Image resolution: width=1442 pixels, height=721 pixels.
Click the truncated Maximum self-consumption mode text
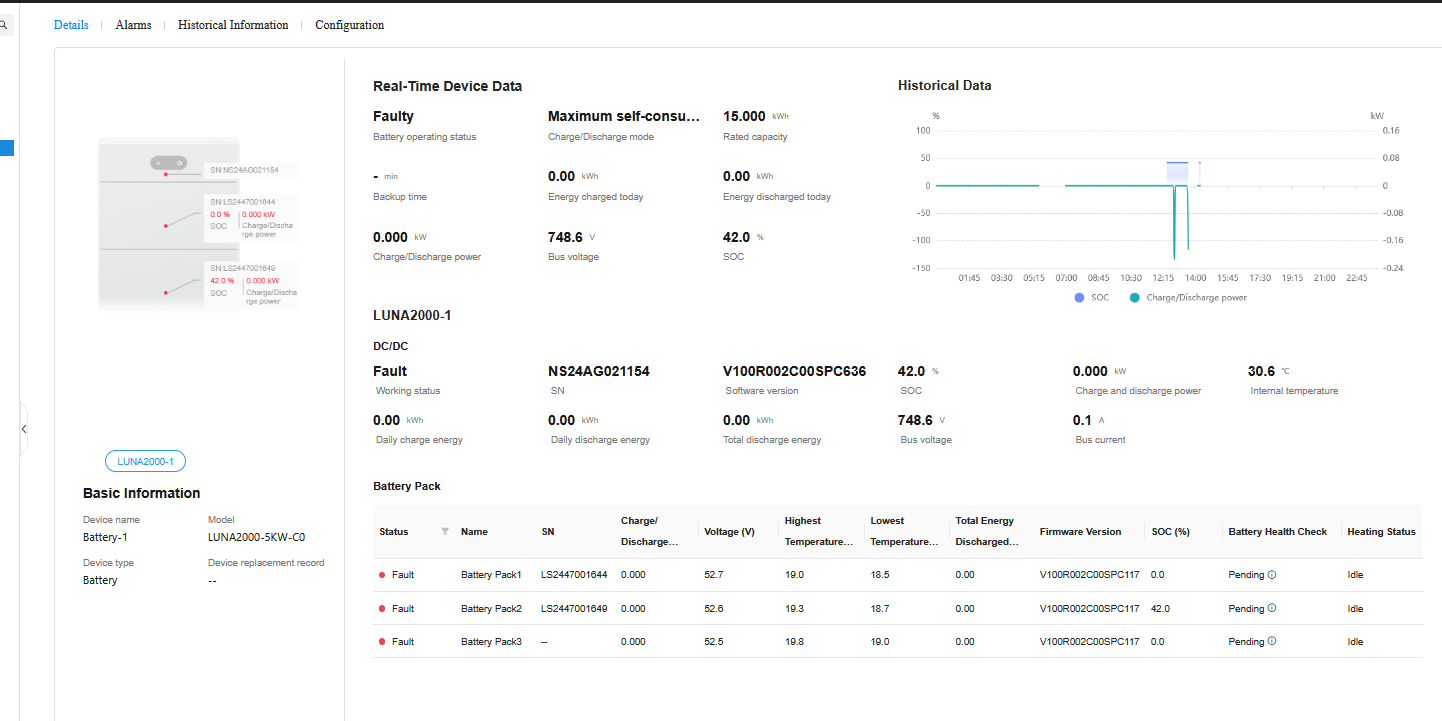[624, 117]
